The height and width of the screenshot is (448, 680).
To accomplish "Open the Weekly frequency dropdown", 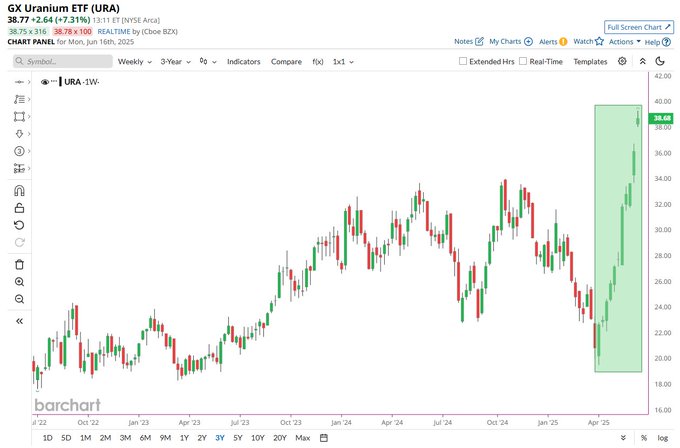I will coord(134,62).
